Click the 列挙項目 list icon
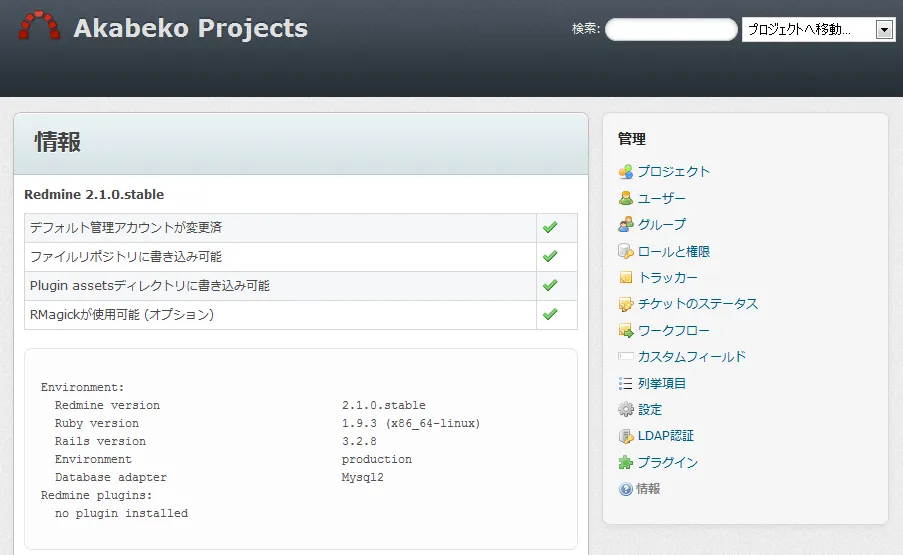 (x=625, y=383)
